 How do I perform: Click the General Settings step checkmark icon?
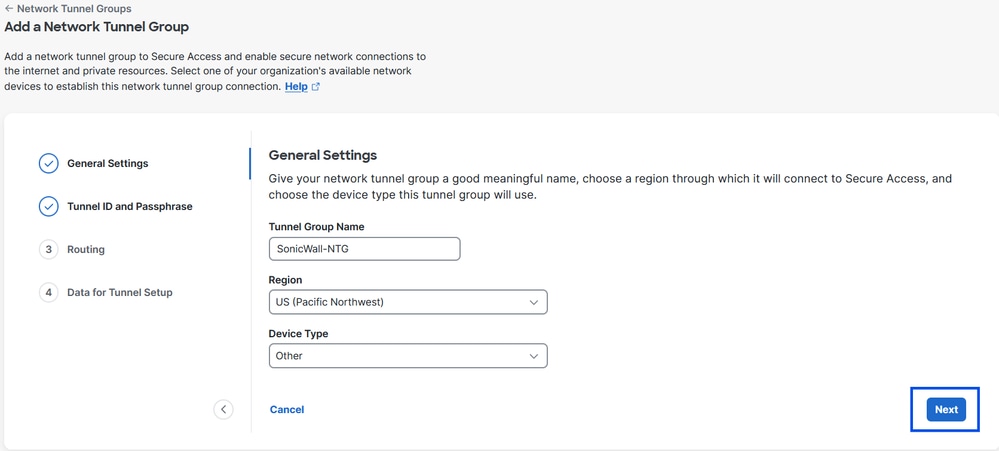click(x=48, y=163)
